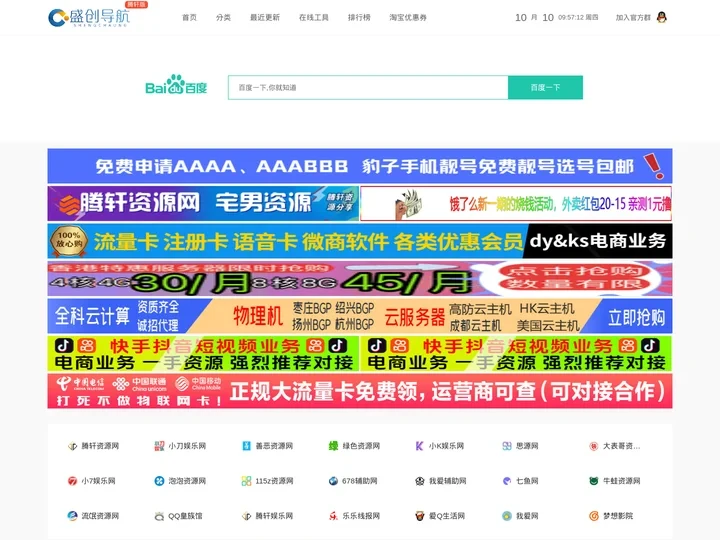Open the 小刀娱乐网 site icon

coord(159,446)
